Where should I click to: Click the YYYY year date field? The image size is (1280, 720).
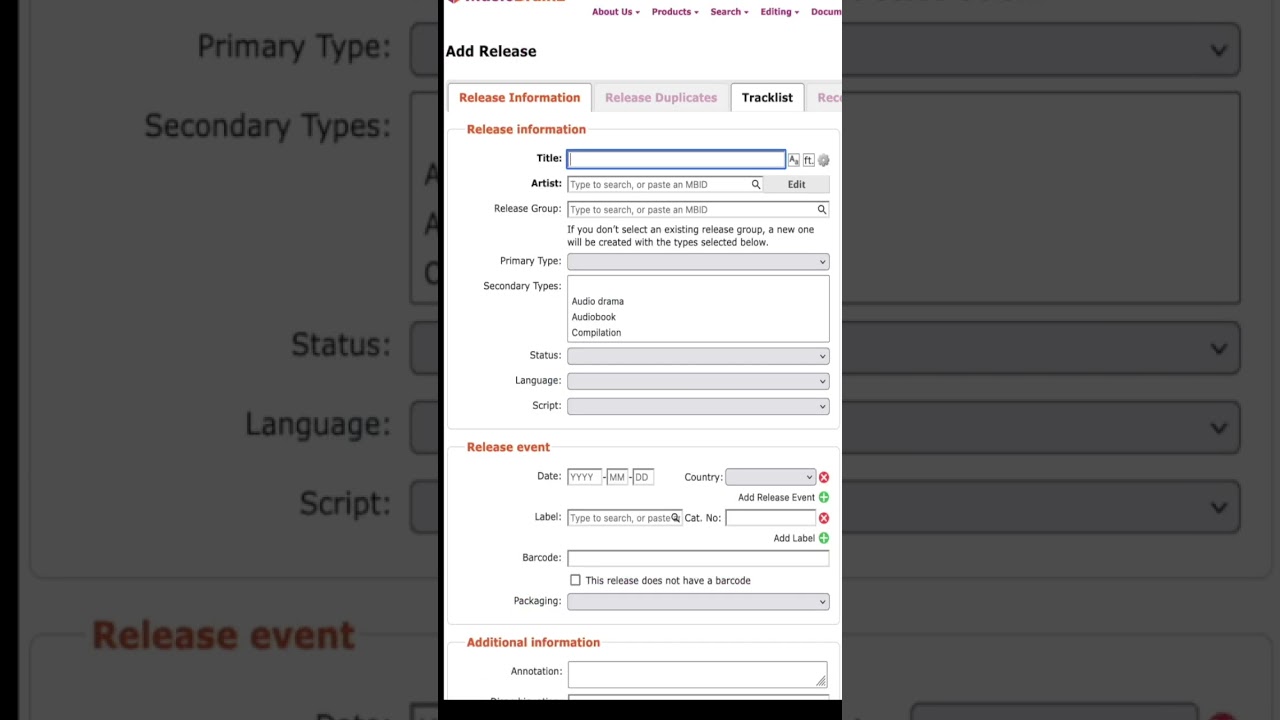pos(584,477)
